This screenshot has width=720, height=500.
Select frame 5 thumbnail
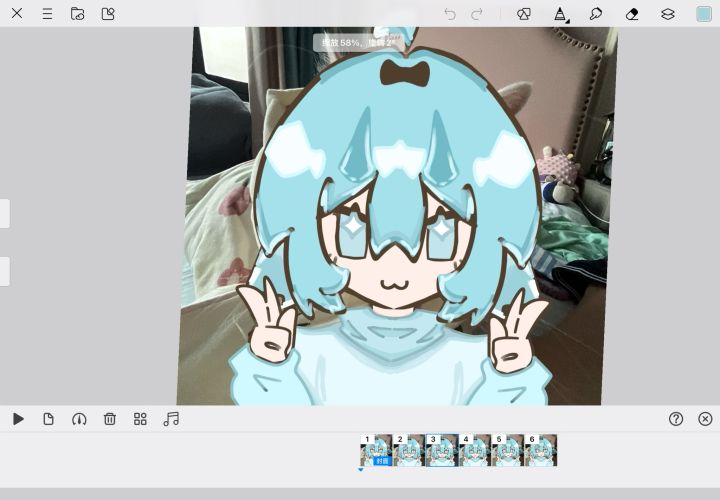508,450
